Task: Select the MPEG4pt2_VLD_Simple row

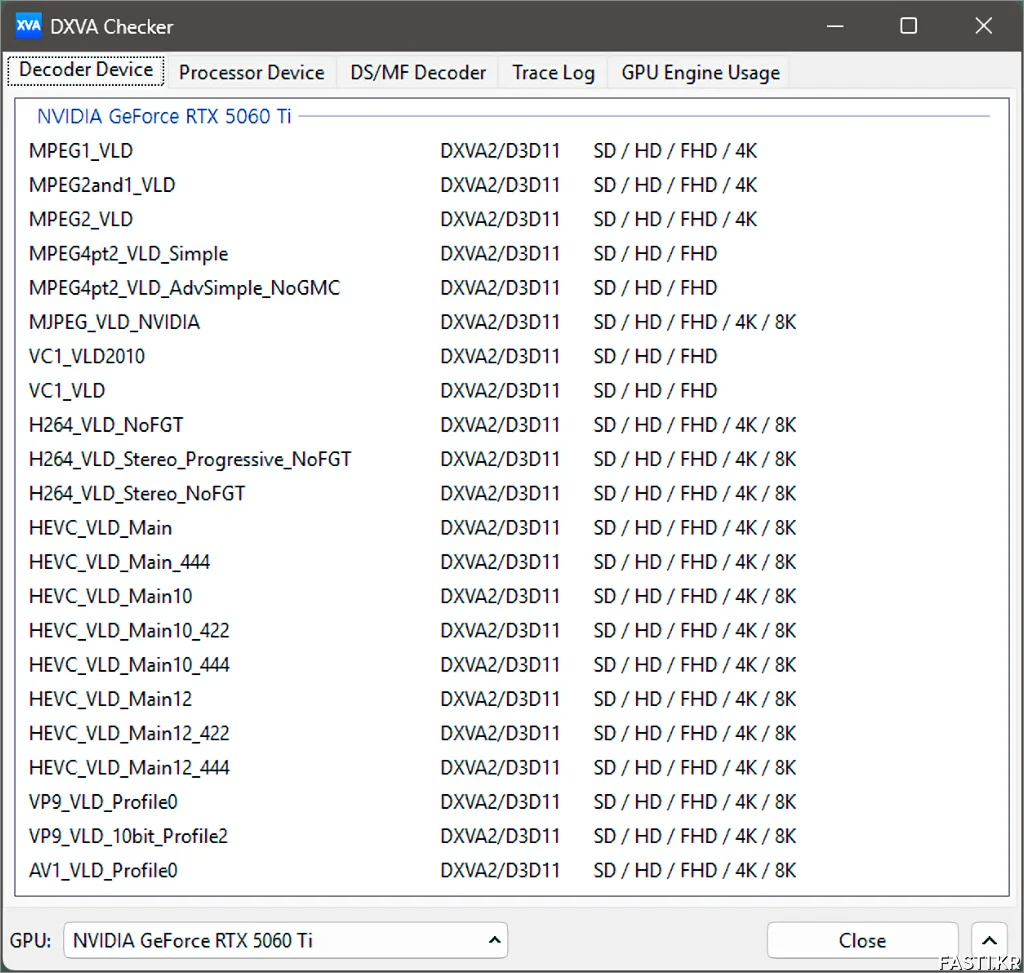Action: click(511, 253)
